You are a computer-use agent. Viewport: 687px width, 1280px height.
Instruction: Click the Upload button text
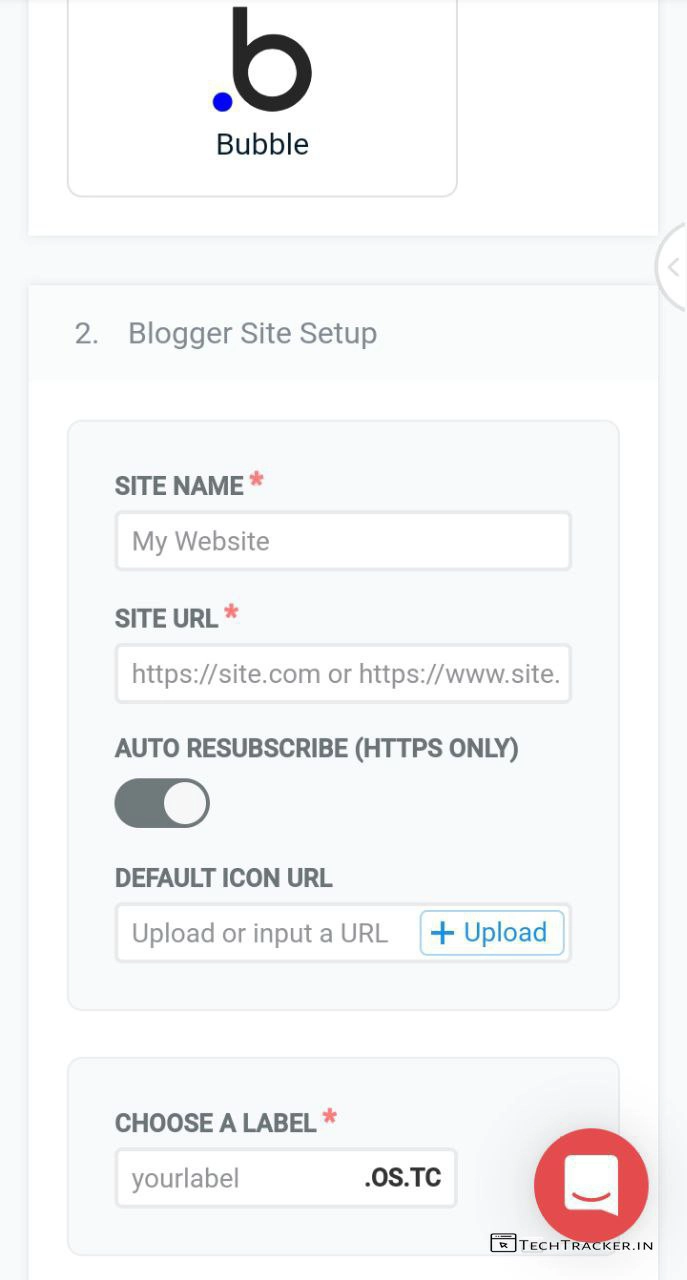505,933
